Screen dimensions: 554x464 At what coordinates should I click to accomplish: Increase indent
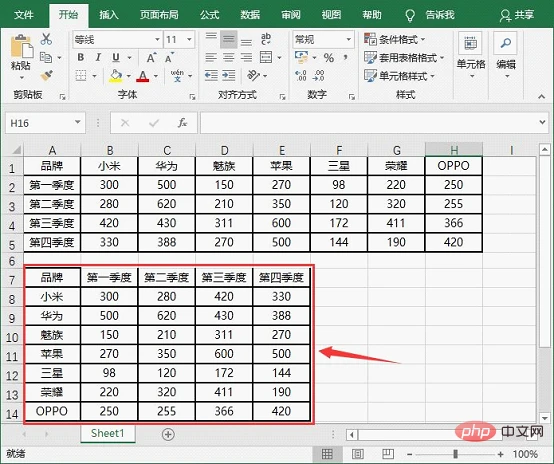tap(229, 75)
